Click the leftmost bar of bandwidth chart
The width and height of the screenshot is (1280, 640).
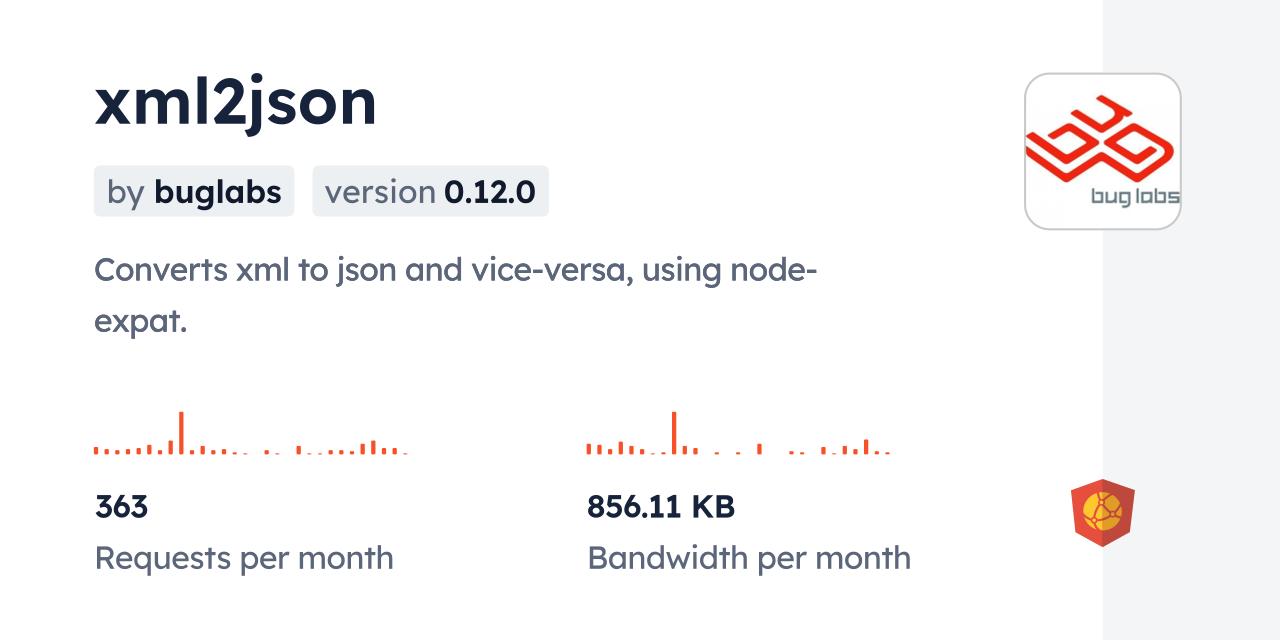click(589, 449)
